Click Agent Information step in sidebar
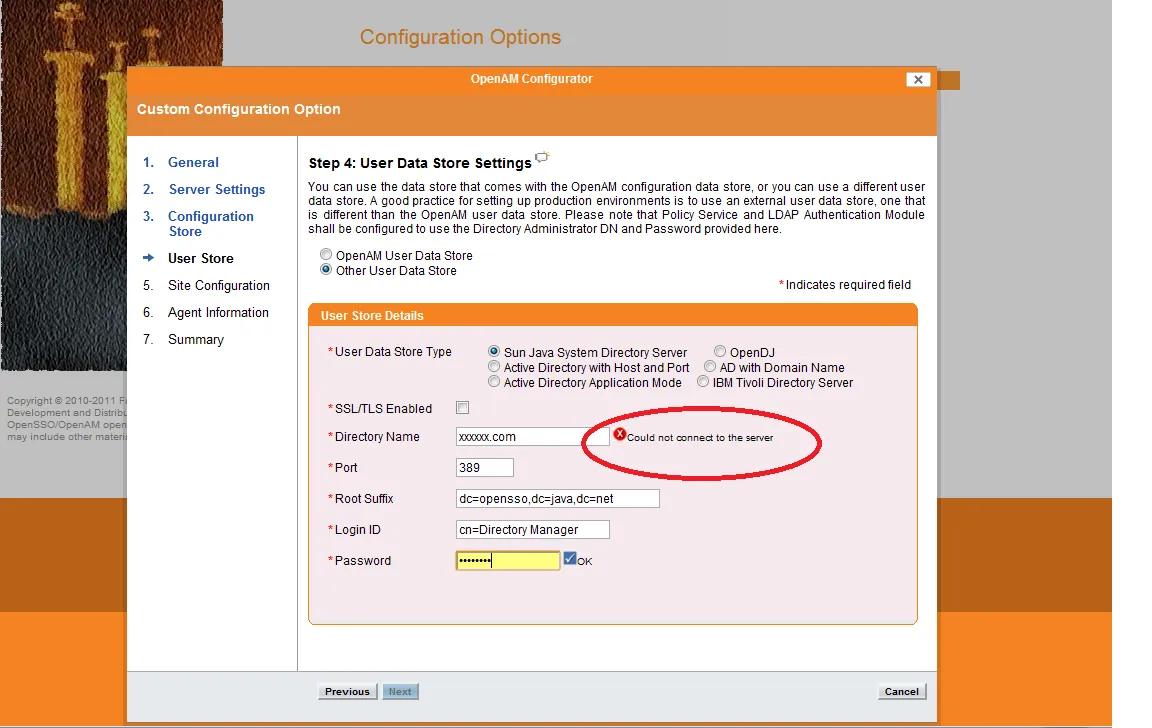Screen dimensions: 1152x728 (218, 313)
